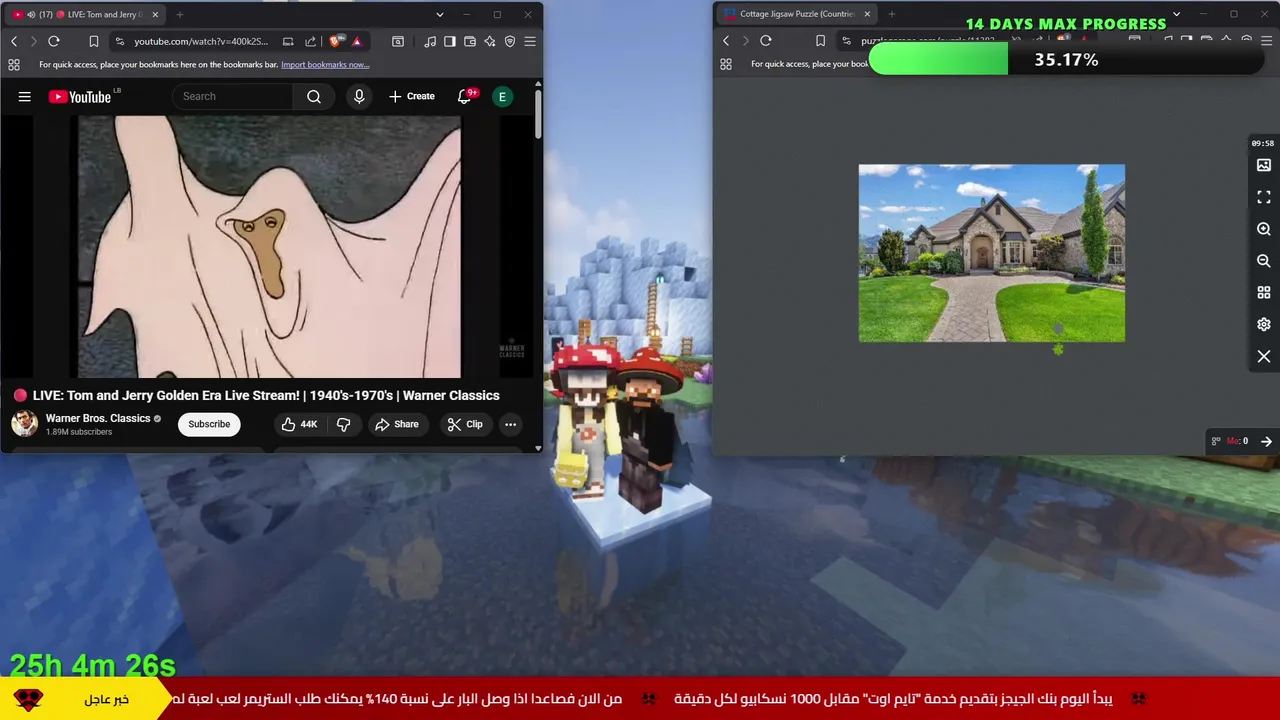Click the cottage jigsaw puzzle image
The height and width of the screenshot is (720, 1280).
992,253
